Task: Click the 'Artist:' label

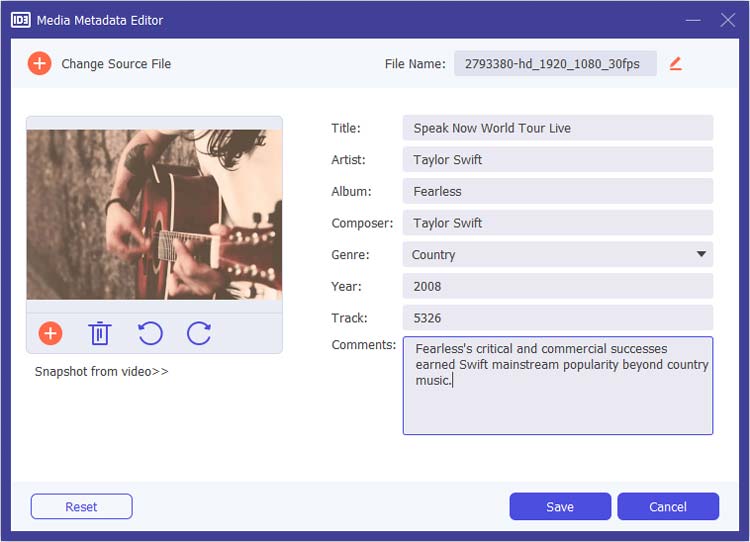Action: (348, 159)
